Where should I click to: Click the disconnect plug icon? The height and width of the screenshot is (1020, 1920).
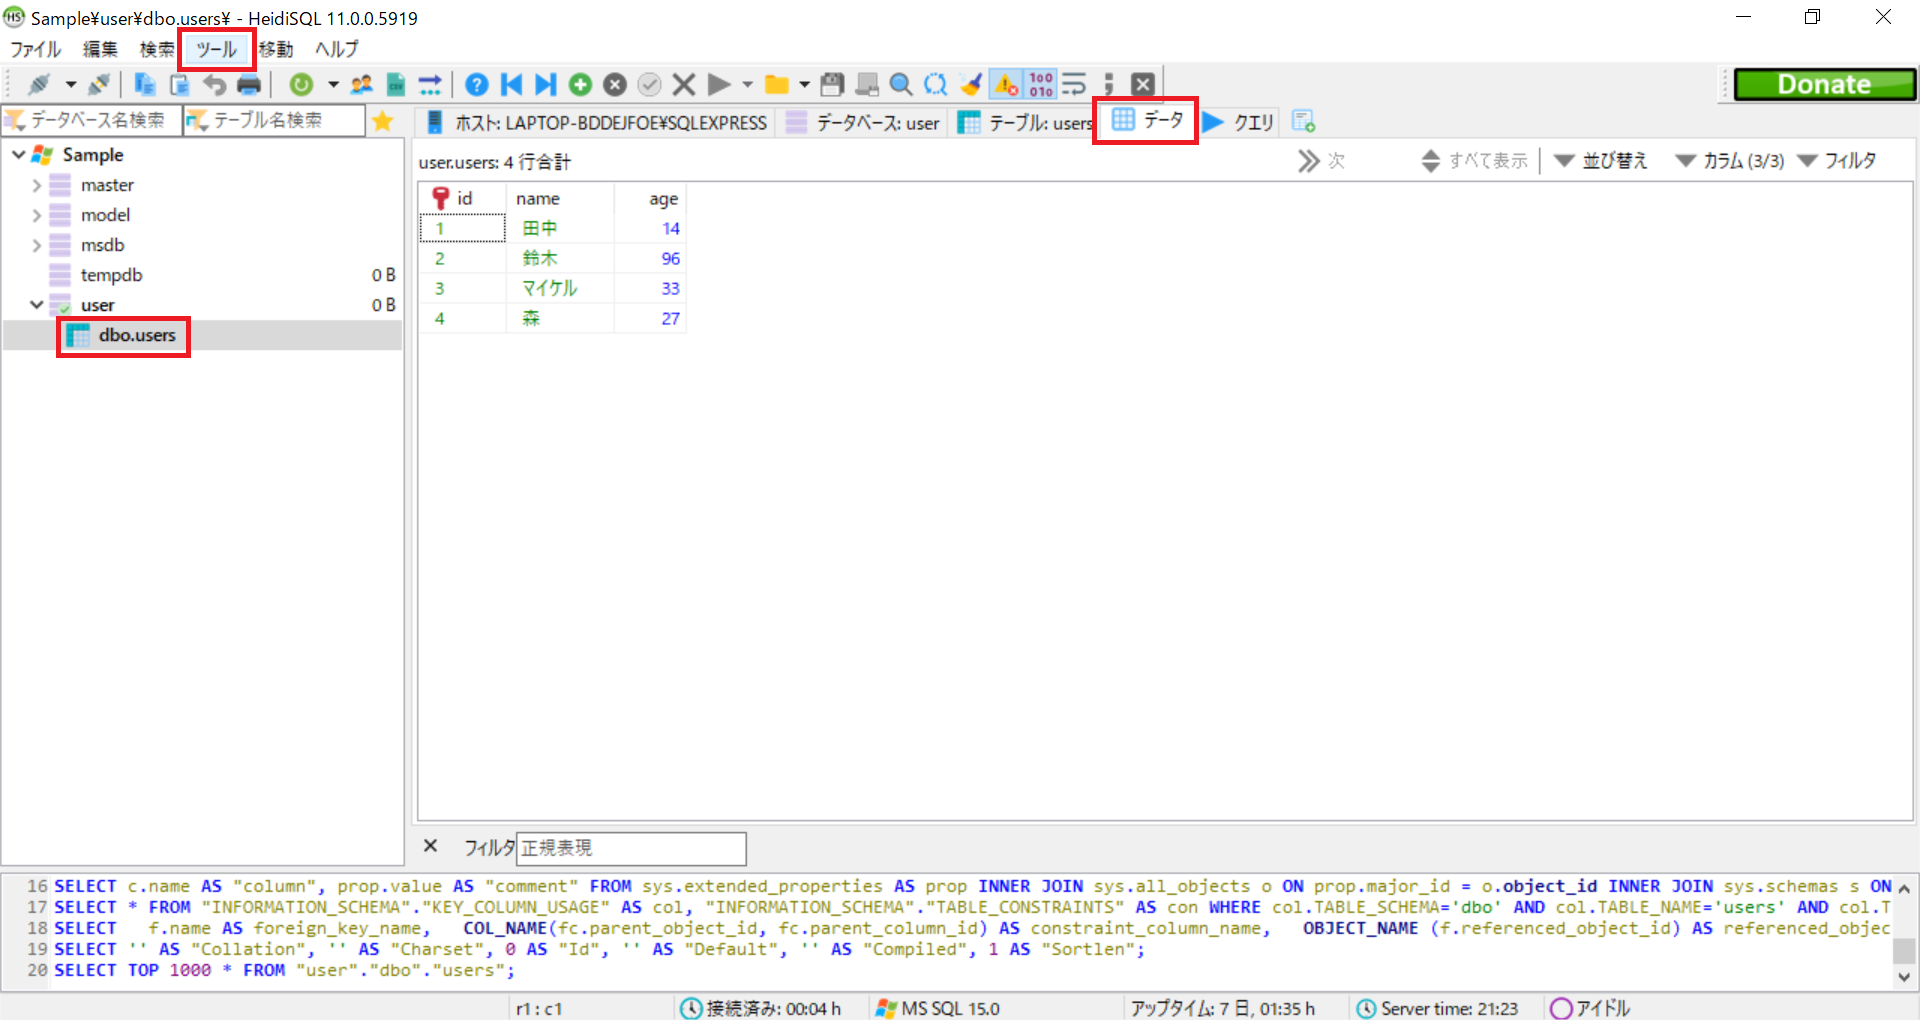[x=99, y=85]
